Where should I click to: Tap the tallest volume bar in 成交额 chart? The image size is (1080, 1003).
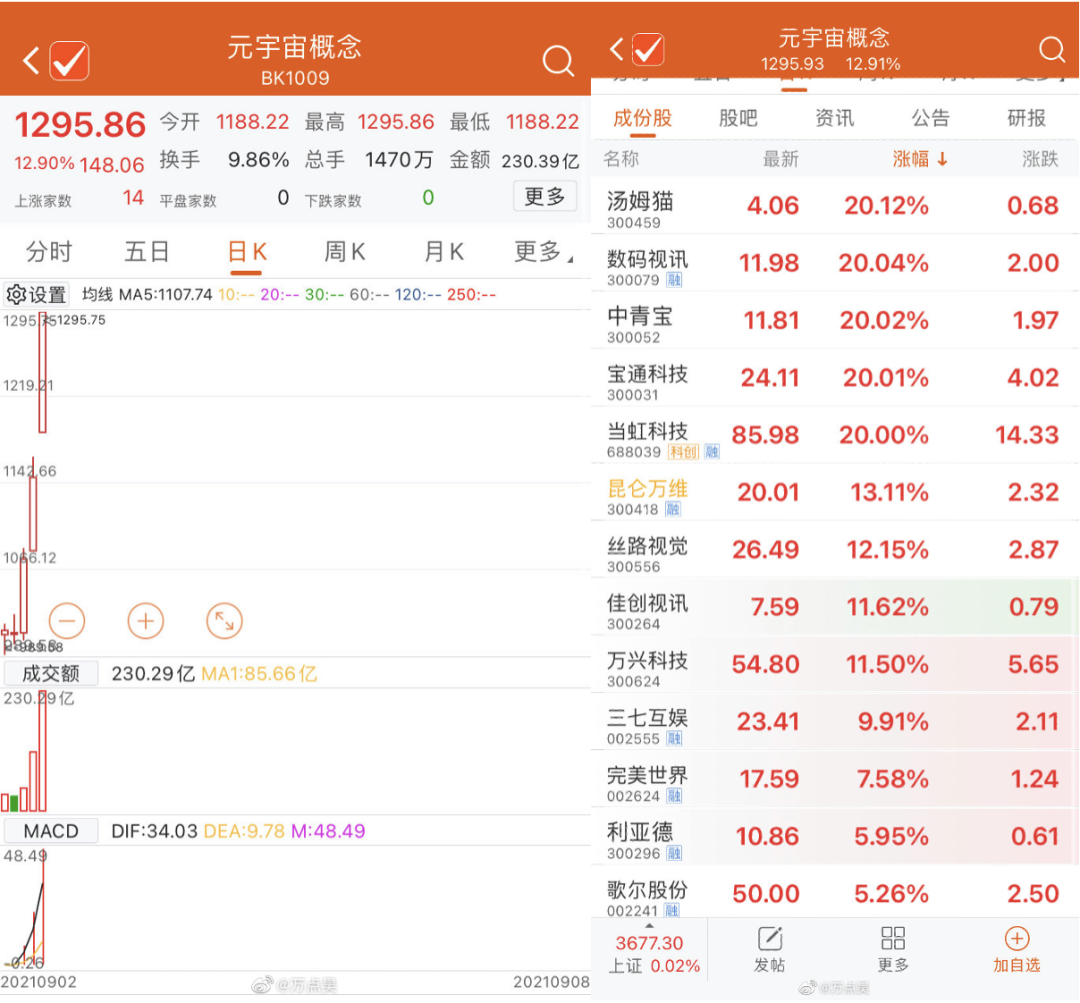[43, 750]
